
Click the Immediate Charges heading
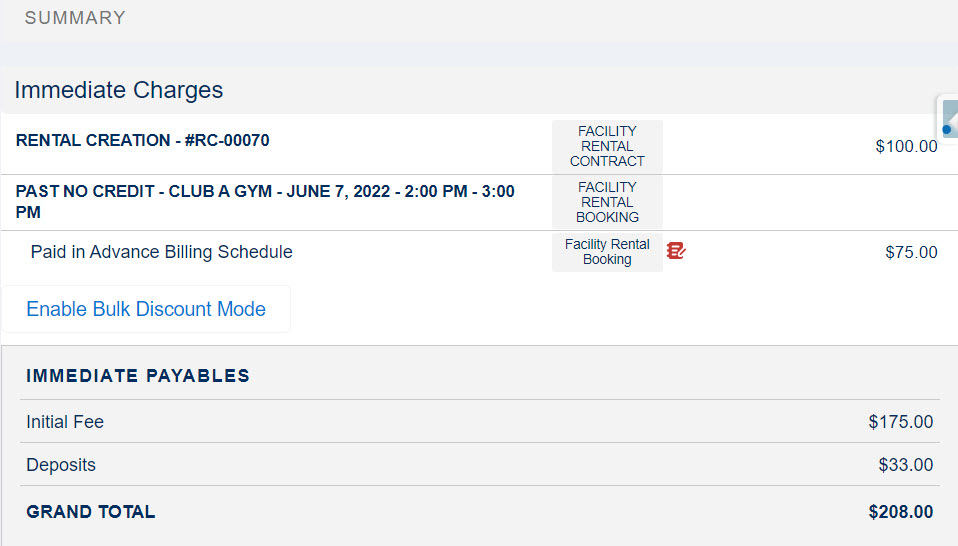119,90
